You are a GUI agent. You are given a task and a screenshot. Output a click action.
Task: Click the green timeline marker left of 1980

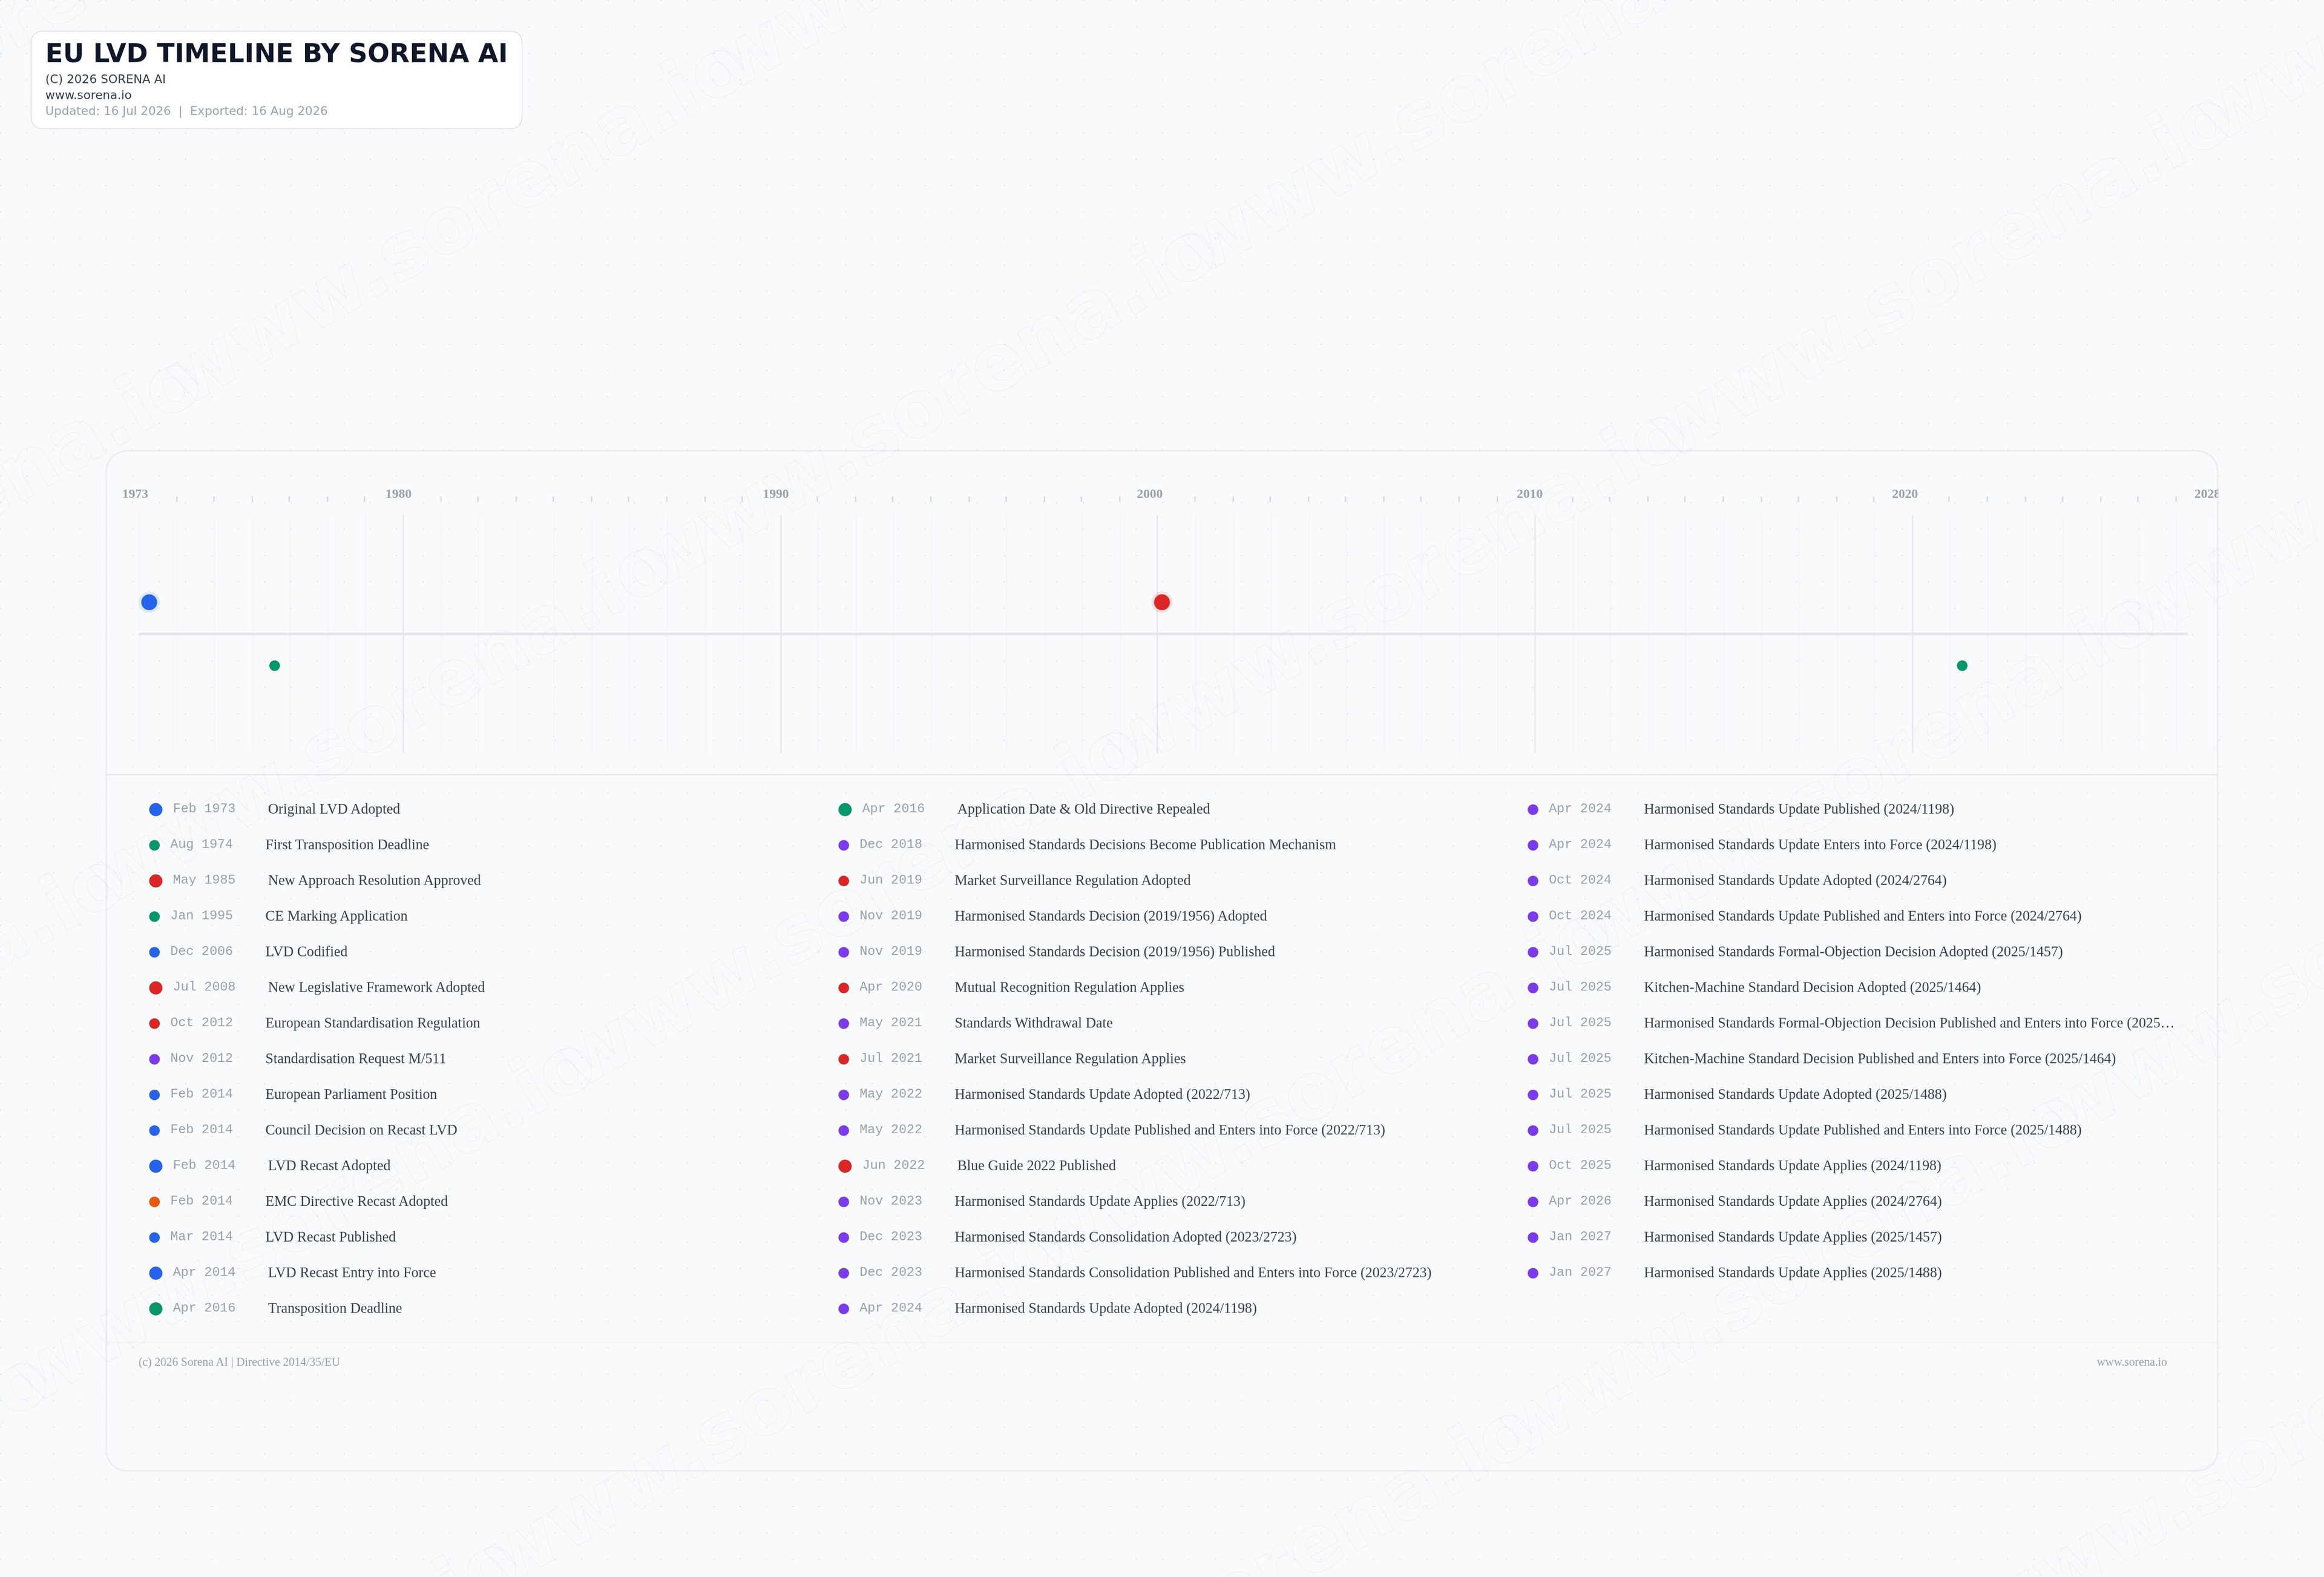click(x=275, y=666)
